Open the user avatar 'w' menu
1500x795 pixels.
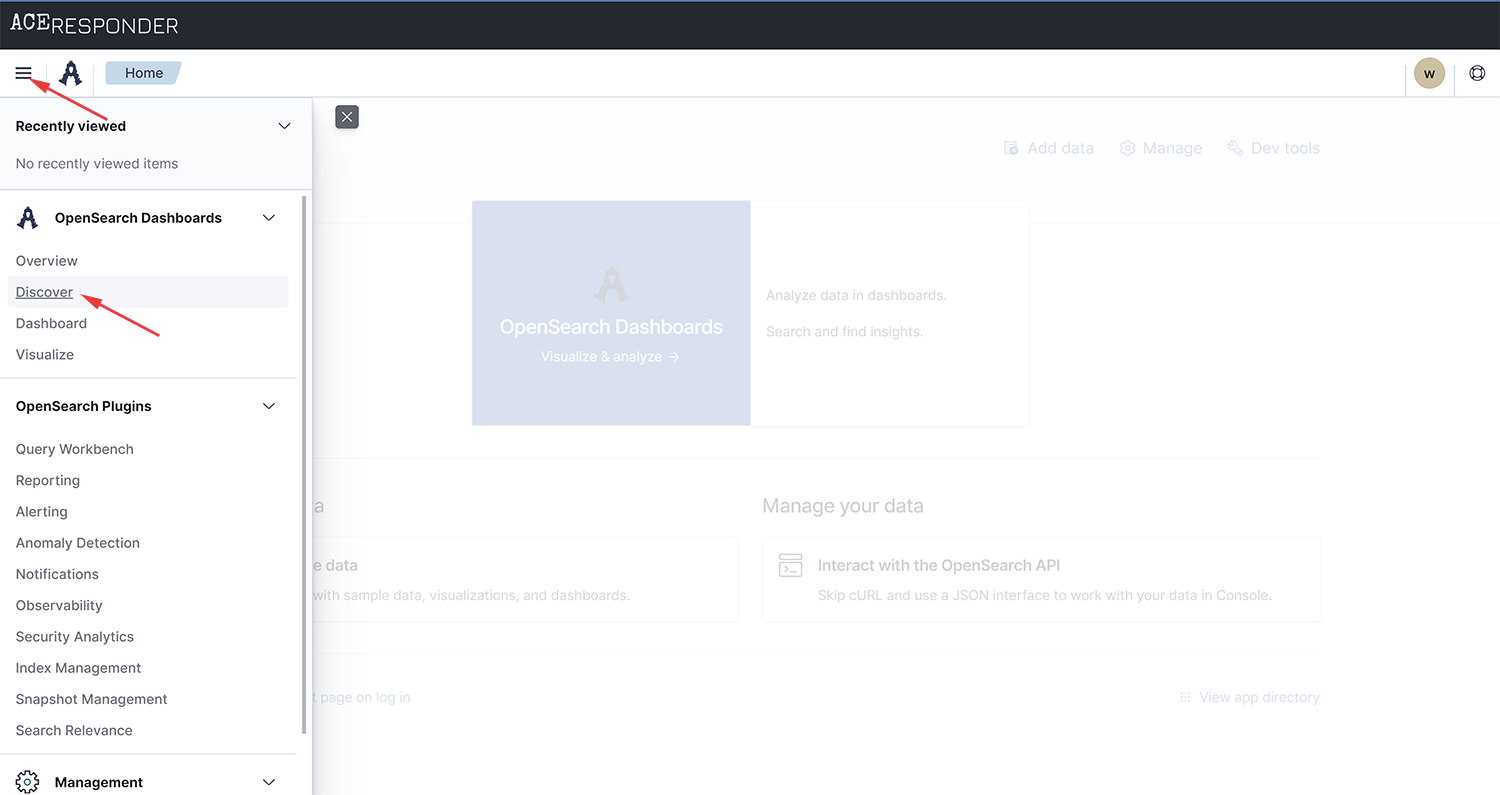point(1429,73)
